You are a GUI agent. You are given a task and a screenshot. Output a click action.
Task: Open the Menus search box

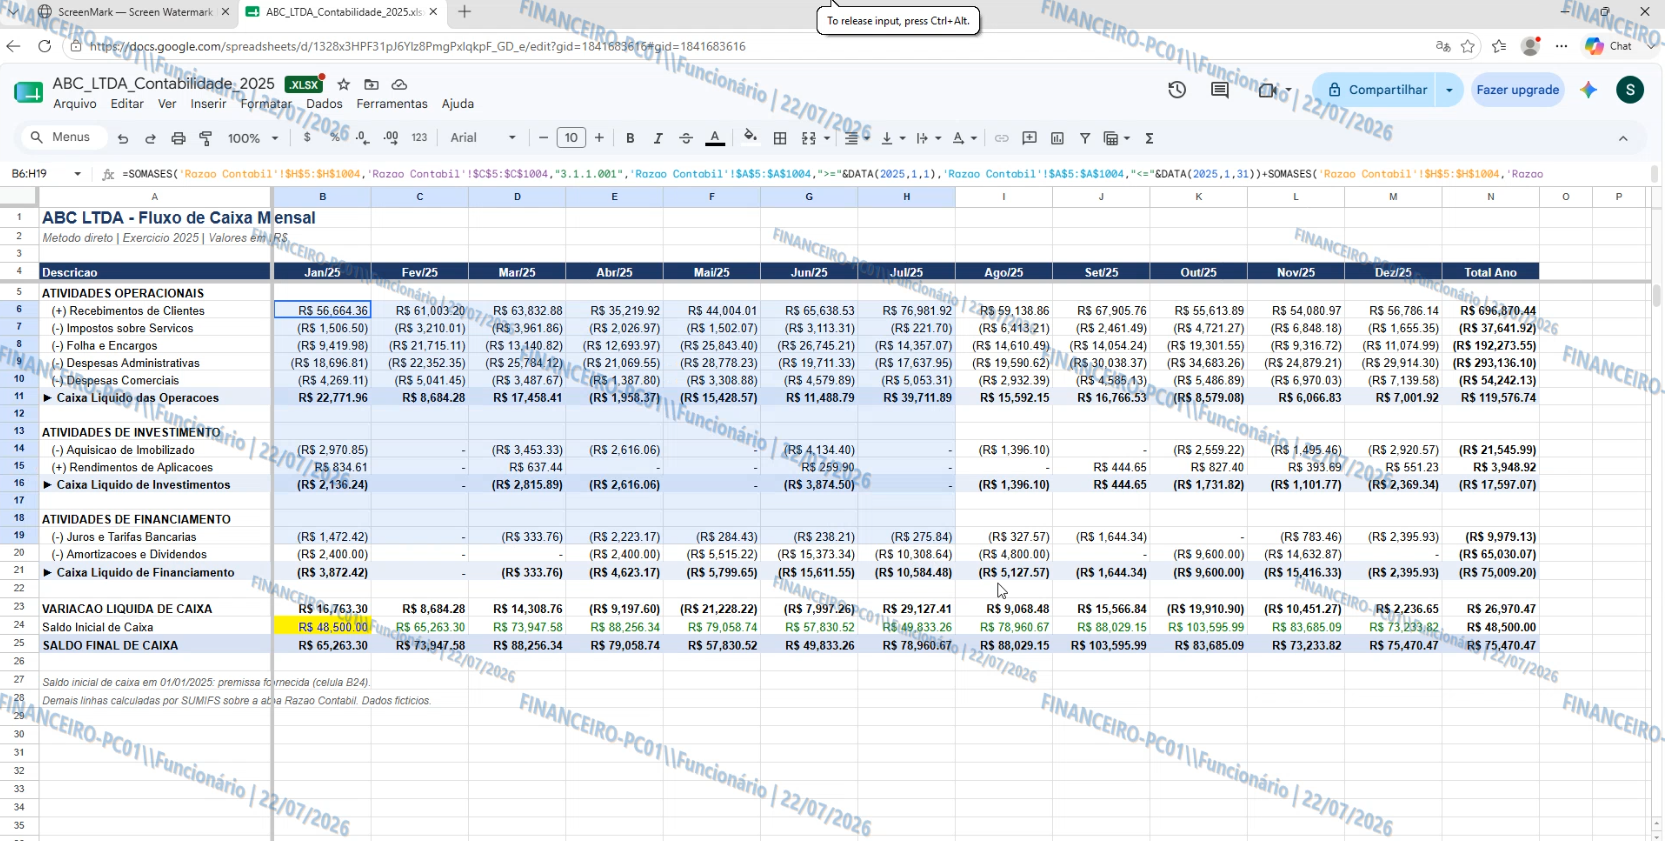[x=62, y=137]
